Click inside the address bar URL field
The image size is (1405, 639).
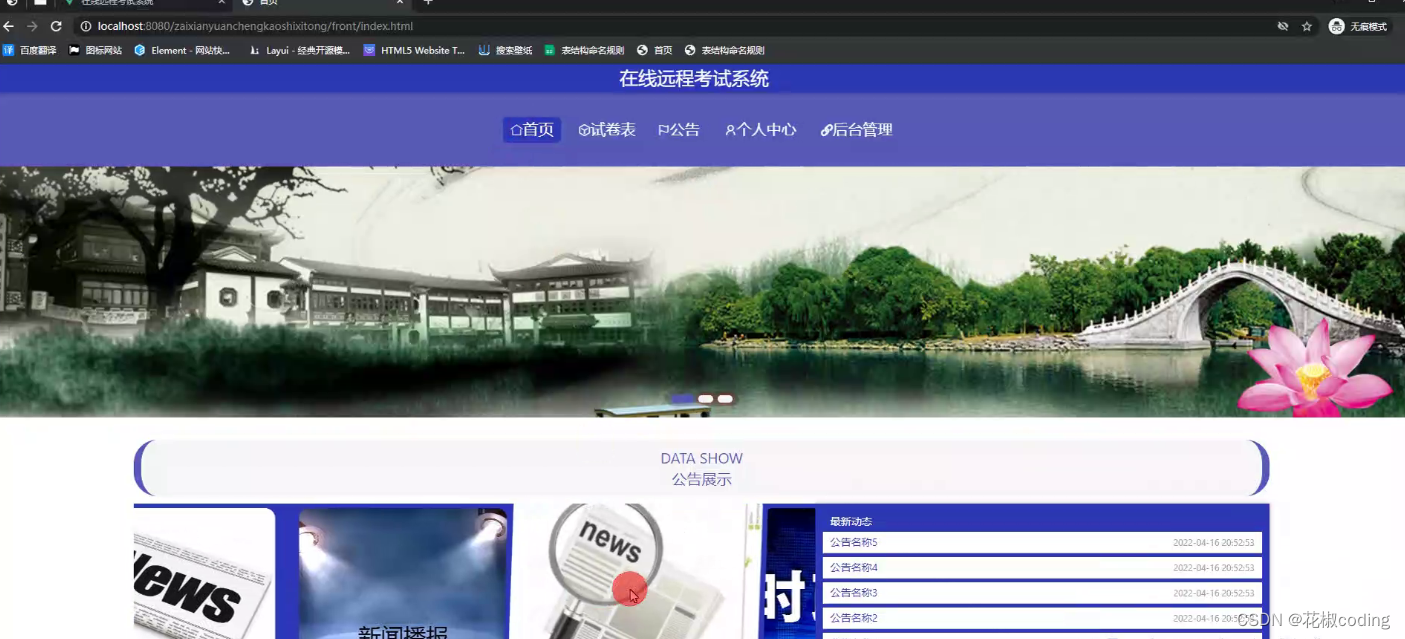pos(250,26)
